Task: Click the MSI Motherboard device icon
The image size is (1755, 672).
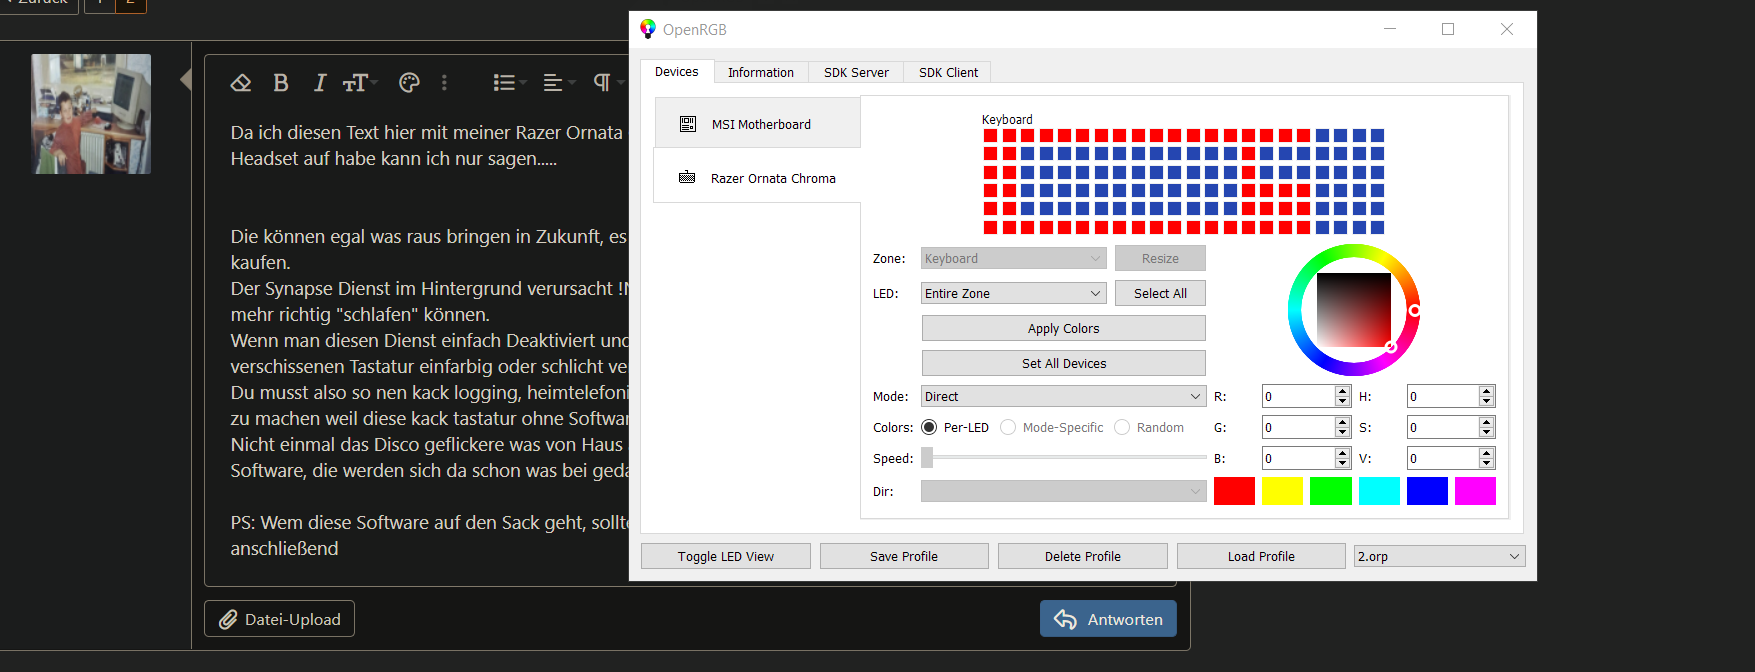Action: point(688,124)
